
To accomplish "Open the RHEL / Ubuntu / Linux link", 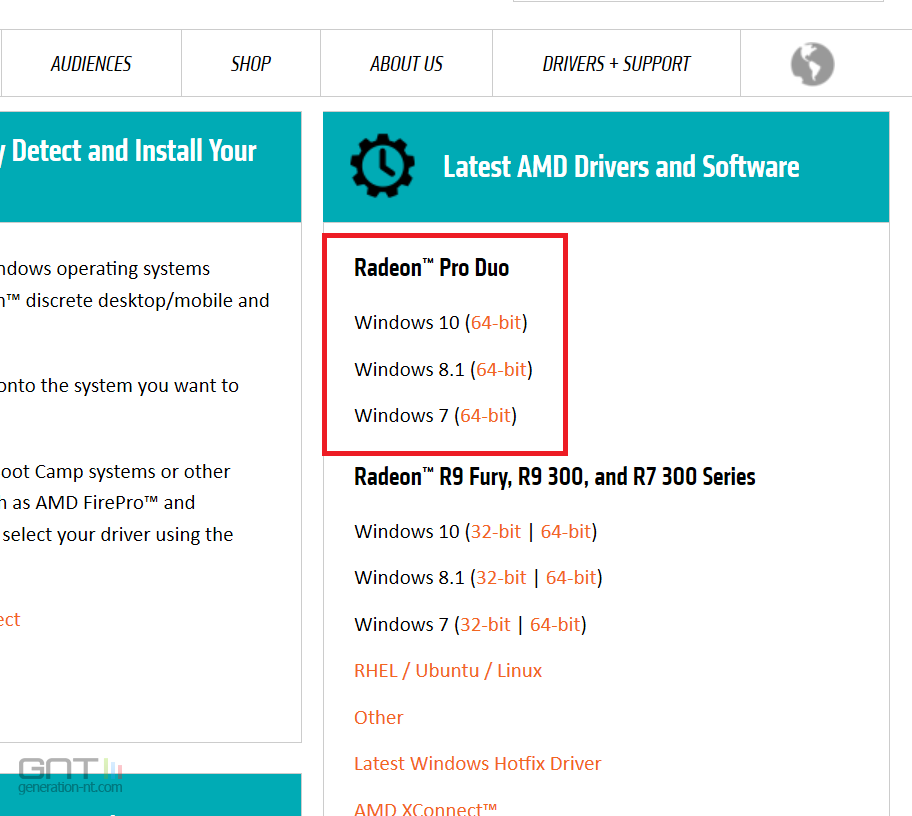I will 448,671.
